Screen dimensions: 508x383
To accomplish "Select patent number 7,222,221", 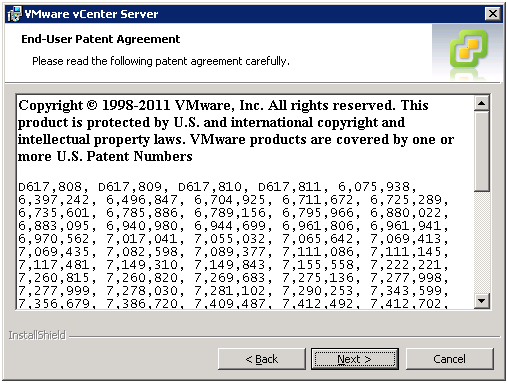I will 406,265.
